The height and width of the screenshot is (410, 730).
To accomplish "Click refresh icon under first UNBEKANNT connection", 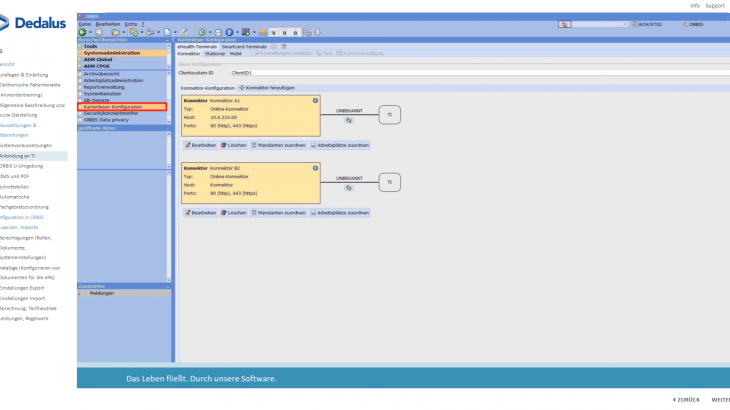I will (x=348, y=120).
